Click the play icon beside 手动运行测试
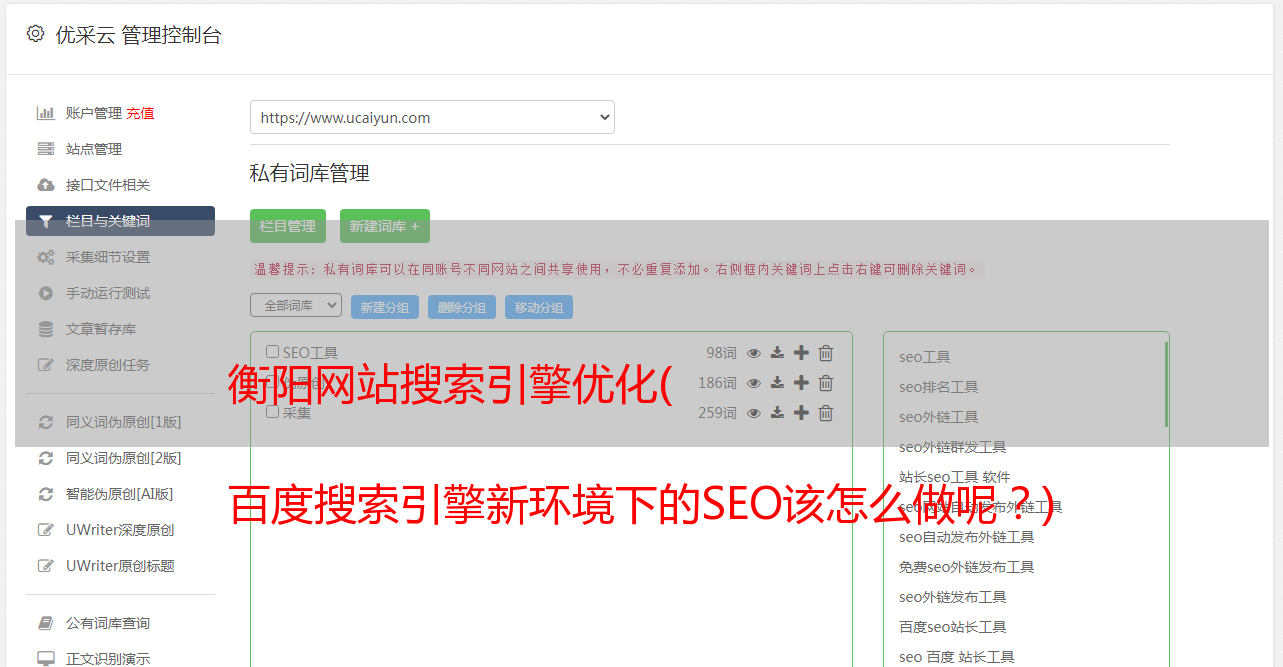The height and width of the screenshot is (667, 1283). click(45, 293)
